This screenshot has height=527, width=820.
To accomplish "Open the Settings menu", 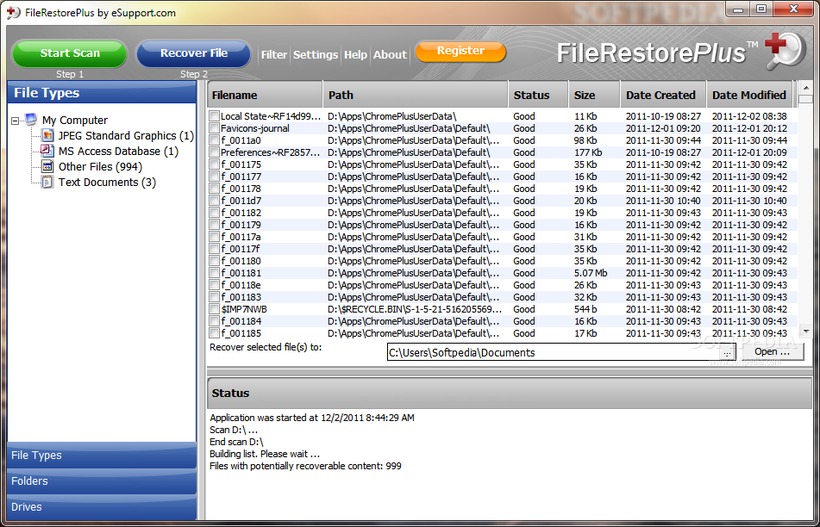I will coord(315,54).
